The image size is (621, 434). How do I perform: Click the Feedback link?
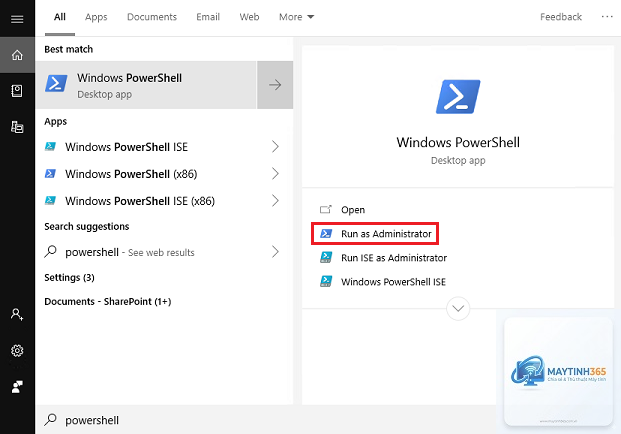[x=561, y=17]
